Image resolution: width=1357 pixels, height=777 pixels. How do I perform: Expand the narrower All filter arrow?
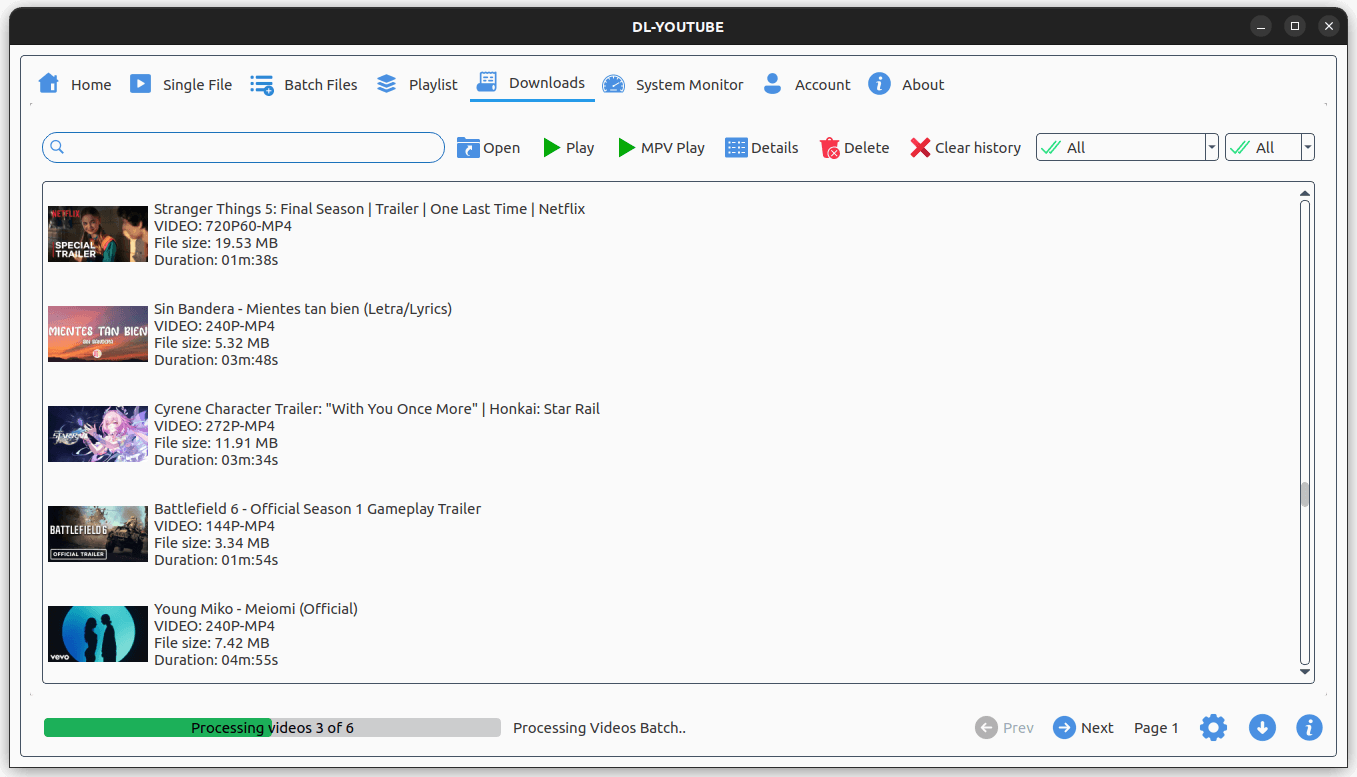[x=1308, y=147]
